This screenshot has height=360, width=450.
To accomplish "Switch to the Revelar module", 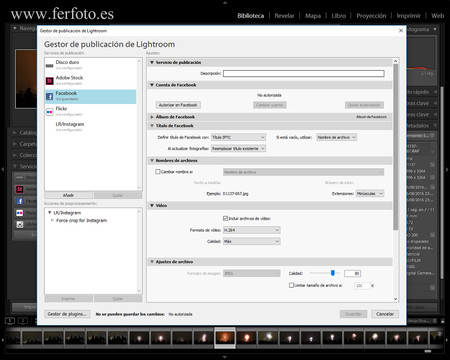I will (284, 16).
